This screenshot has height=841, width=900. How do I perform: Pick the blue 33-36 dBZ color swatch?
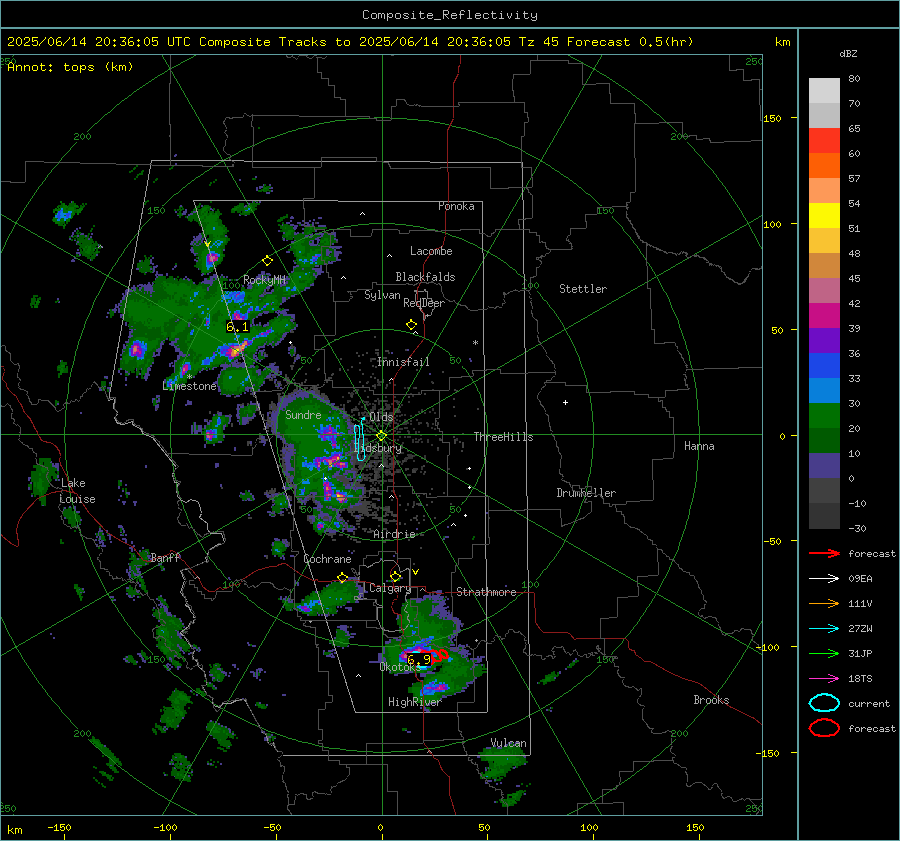click(824, 366)
